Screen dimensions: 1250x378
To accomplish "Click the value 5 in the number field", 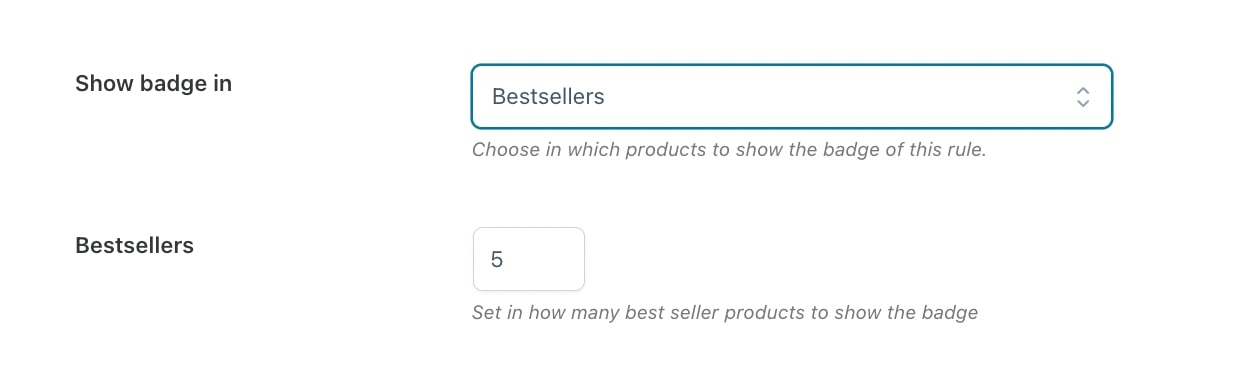I will coord(497,260).
